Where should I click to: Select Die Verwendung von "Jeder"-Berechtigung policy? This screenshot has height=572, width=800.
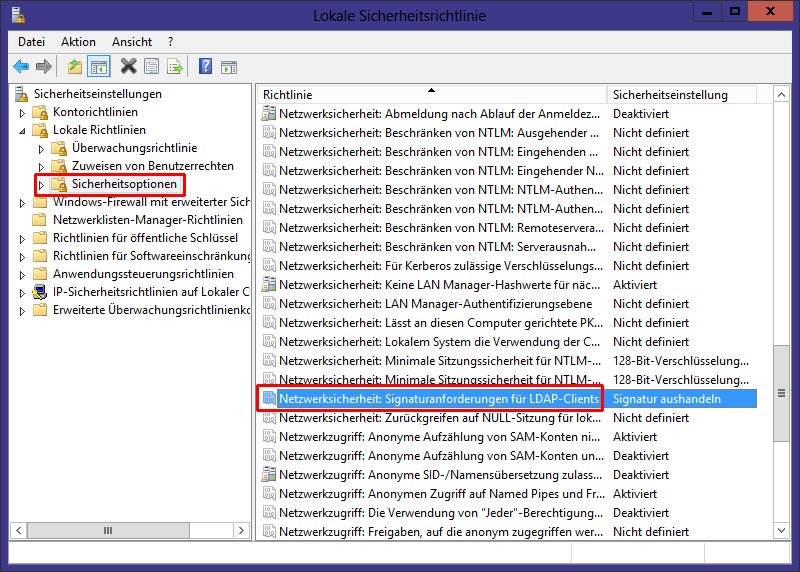tap(441, 513)
